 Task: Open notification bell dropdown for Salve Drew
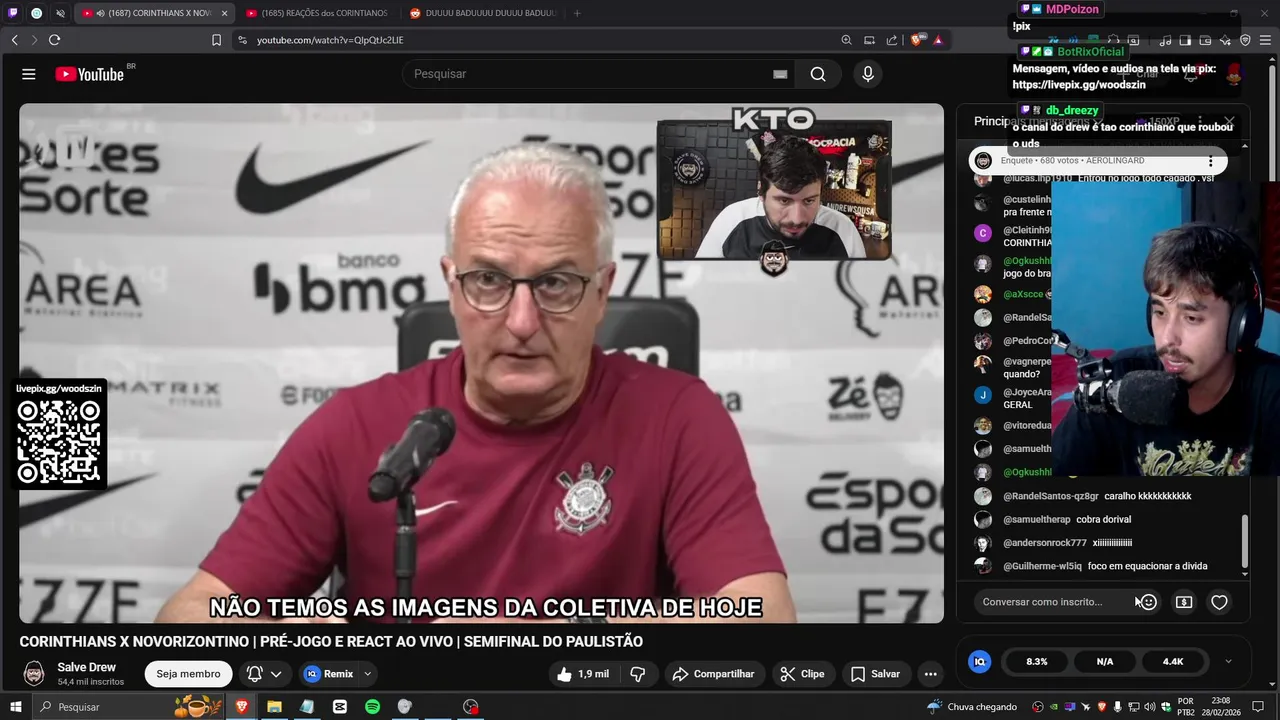(x=264, y=674)
